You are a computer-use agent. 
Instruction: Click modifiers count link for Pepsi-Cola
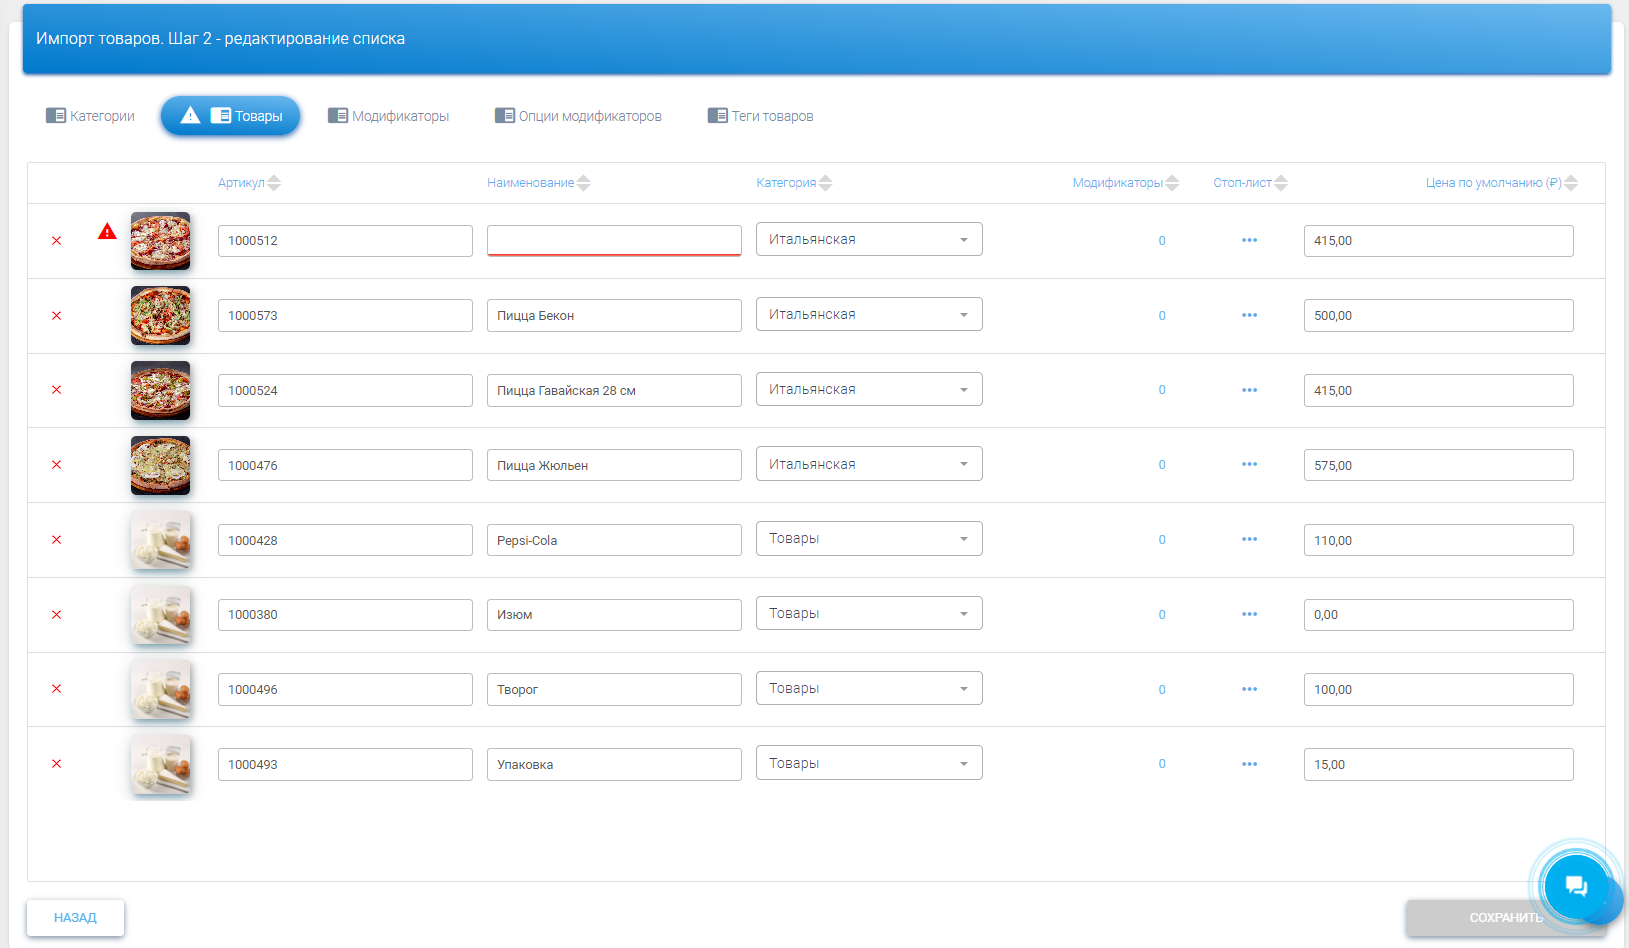[x=1162, y=540]
